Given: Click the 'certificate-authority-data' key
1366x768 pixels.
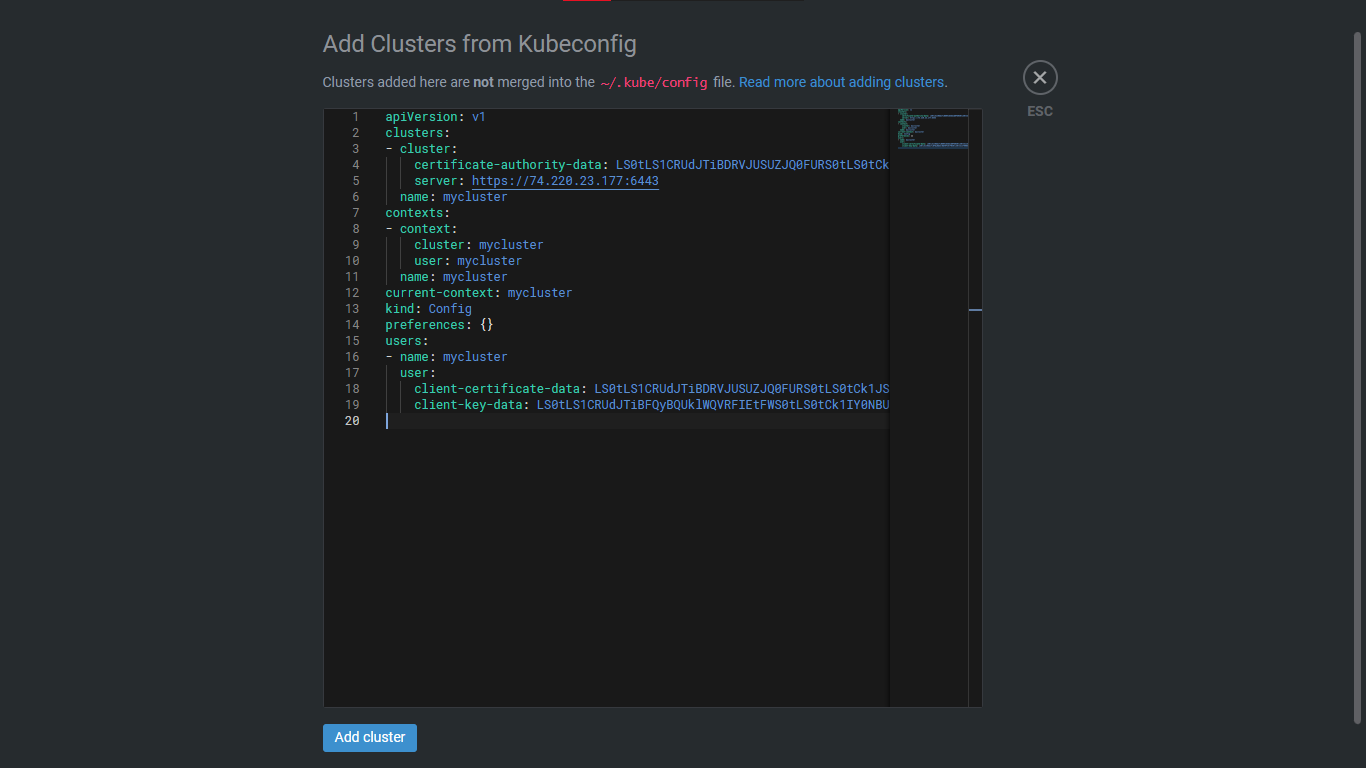Looking at the screenshot, I should (507, 165).
